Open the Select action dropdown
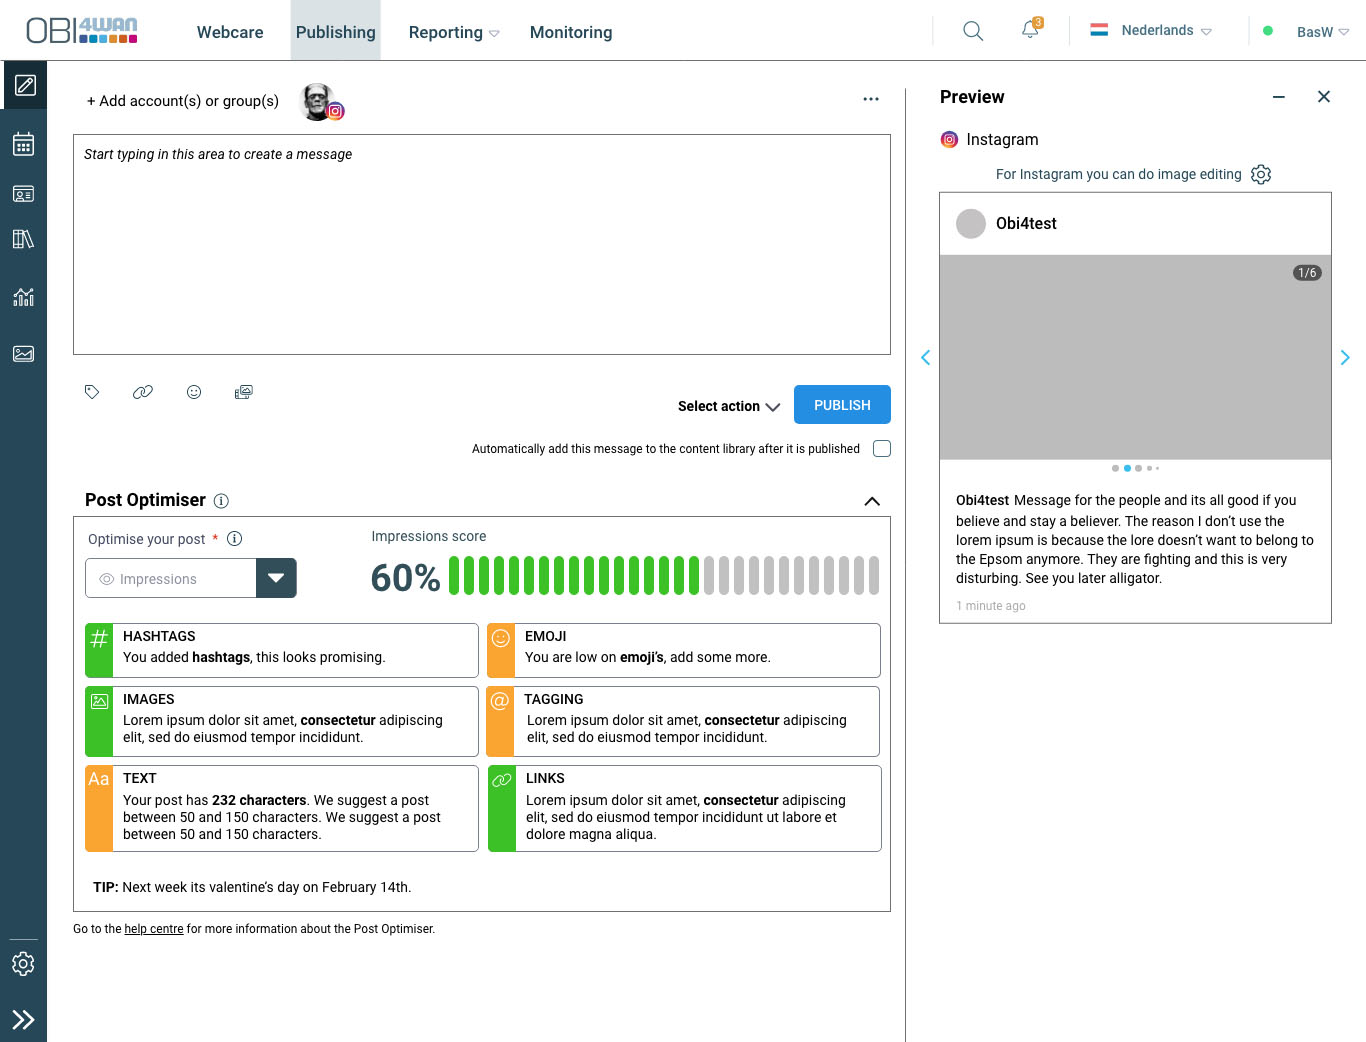1366x1042 pixels. [729, 406]
